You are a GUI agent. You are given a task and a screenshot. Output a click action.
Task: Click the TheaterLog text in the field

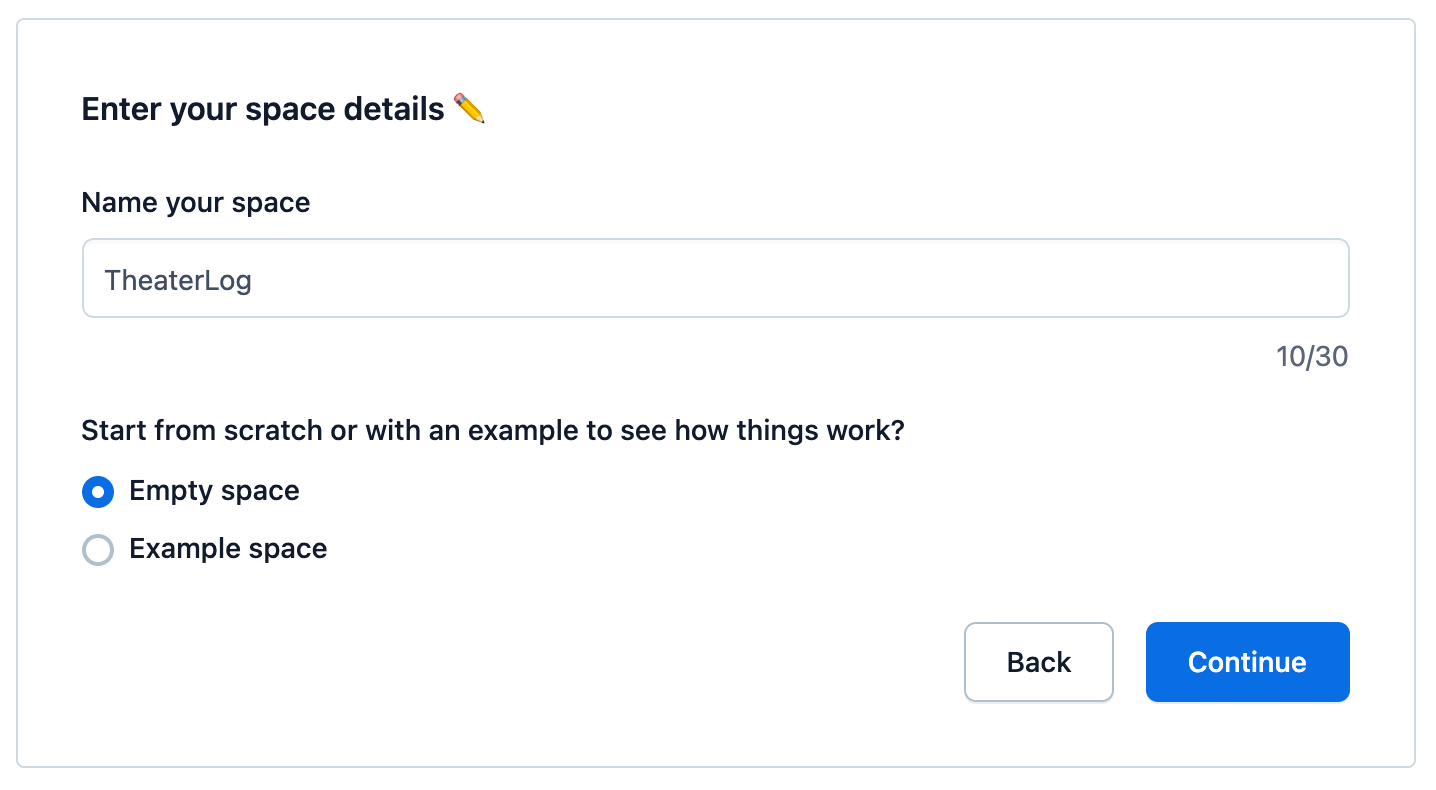pyautogui.click(x=177, y=280)
